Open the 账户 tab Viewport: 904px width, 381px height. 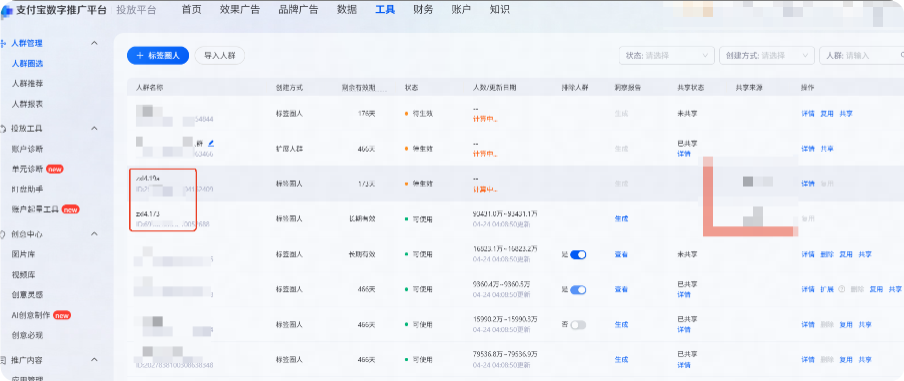pos(461,9)
